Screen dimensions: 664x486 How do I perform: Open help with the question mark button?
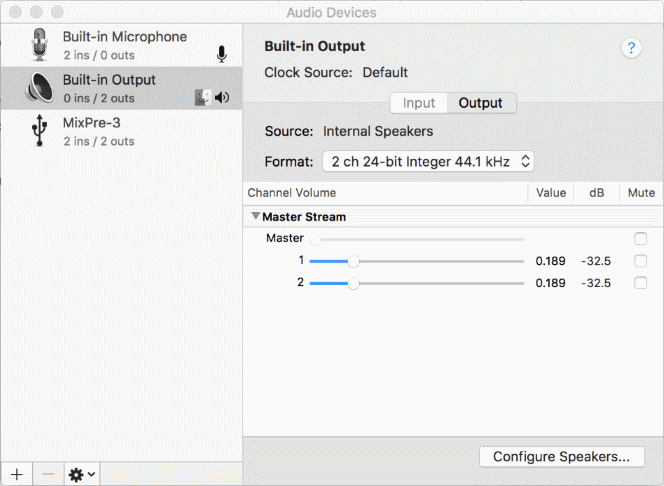631,49
